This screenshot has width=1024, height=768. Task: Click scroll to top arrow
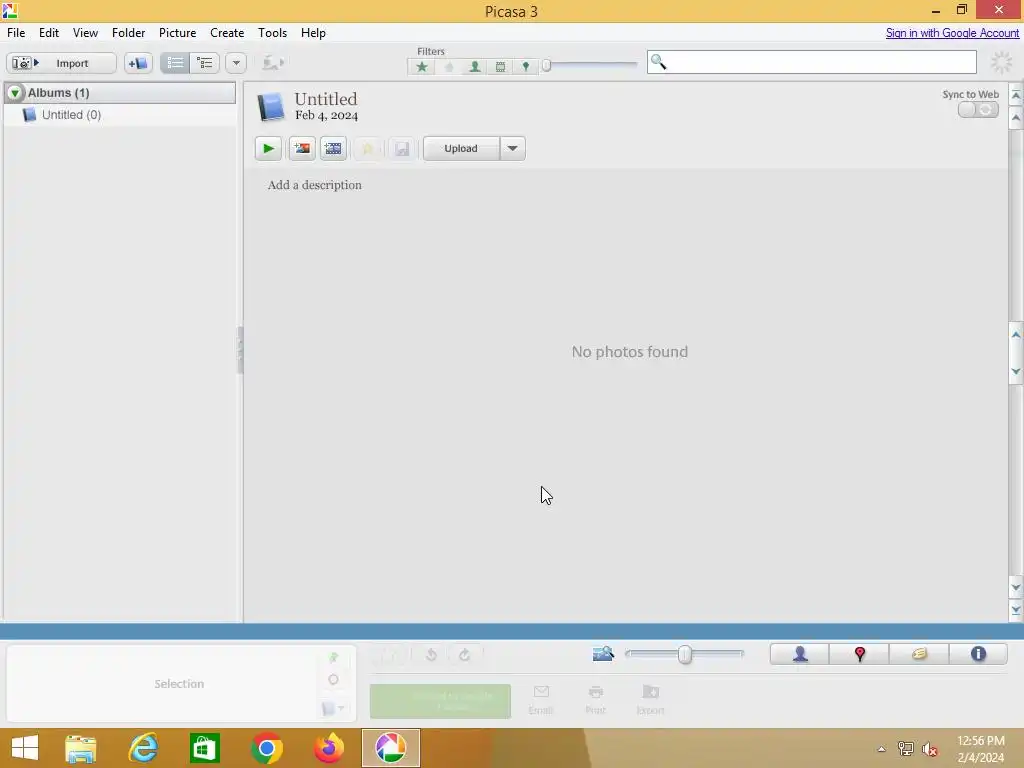1016,95
